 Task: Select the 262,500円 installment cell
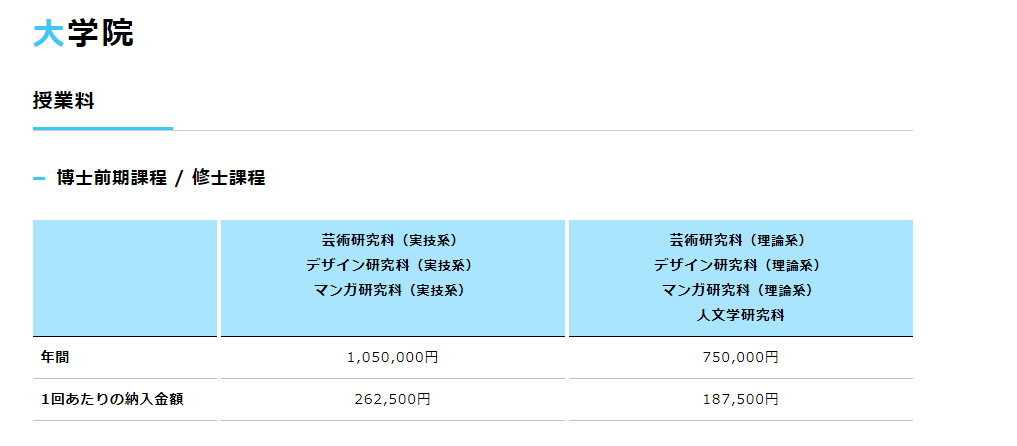coord(392,399)
